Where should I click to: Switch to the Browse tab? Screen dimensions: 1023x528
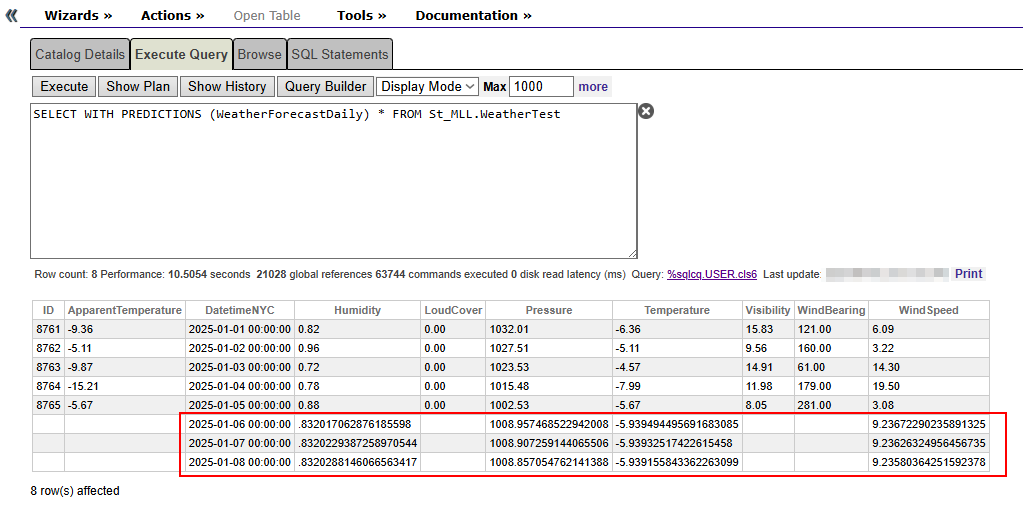click(259, 54)
